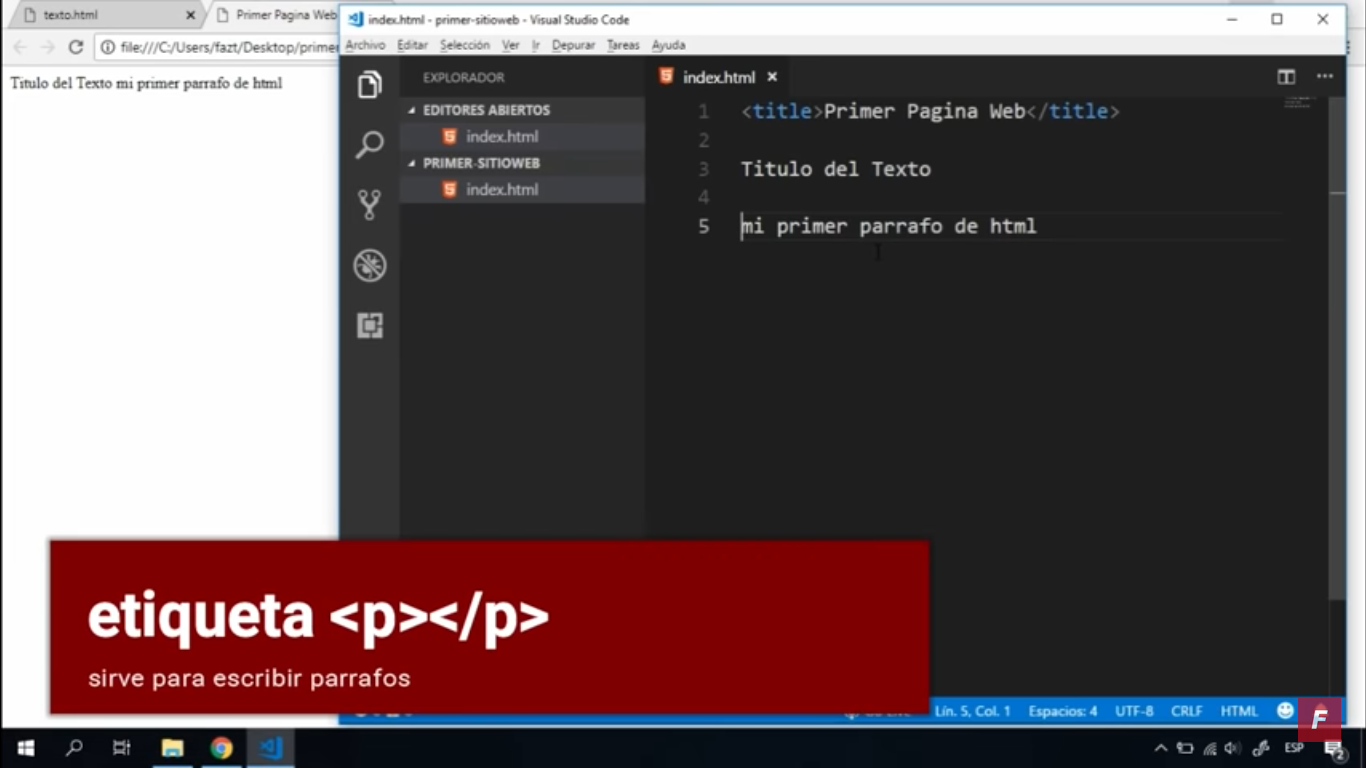The width and height of the screenshot is (1366, 768).
Task: Click the EXPLORADOR panel title
Action: coord(463,77)
